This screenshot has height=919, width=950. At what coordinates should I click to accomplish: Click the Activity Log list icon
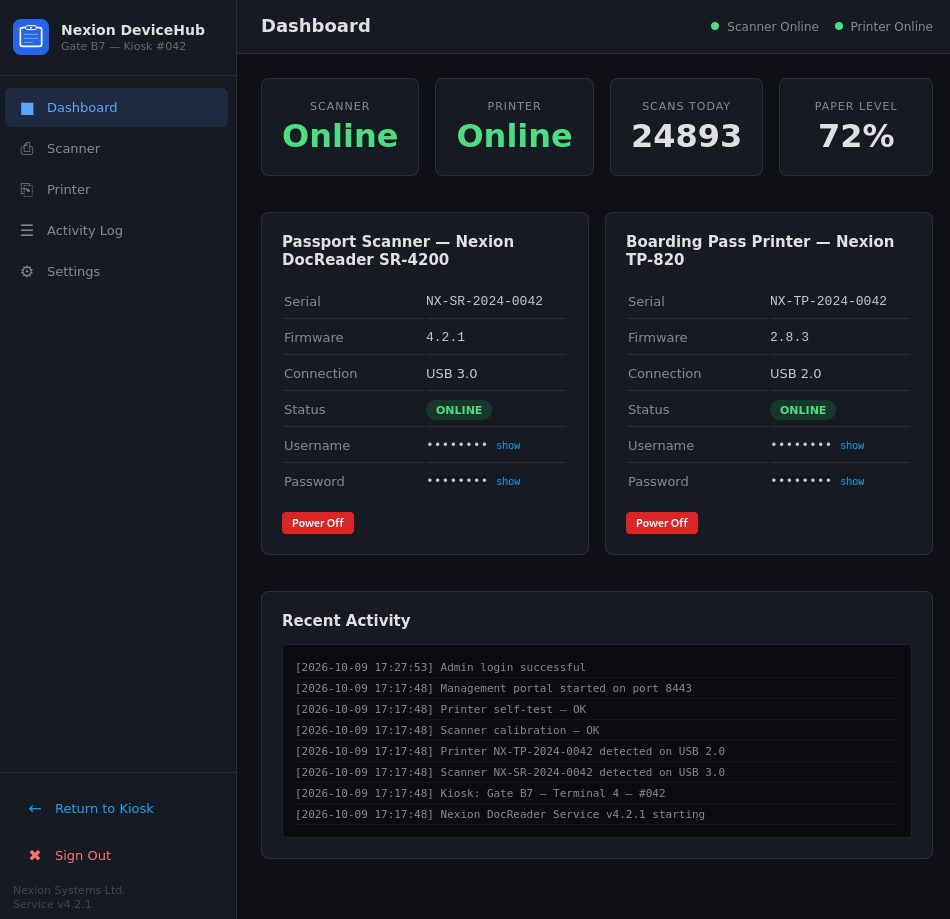[x=27, y=231]
